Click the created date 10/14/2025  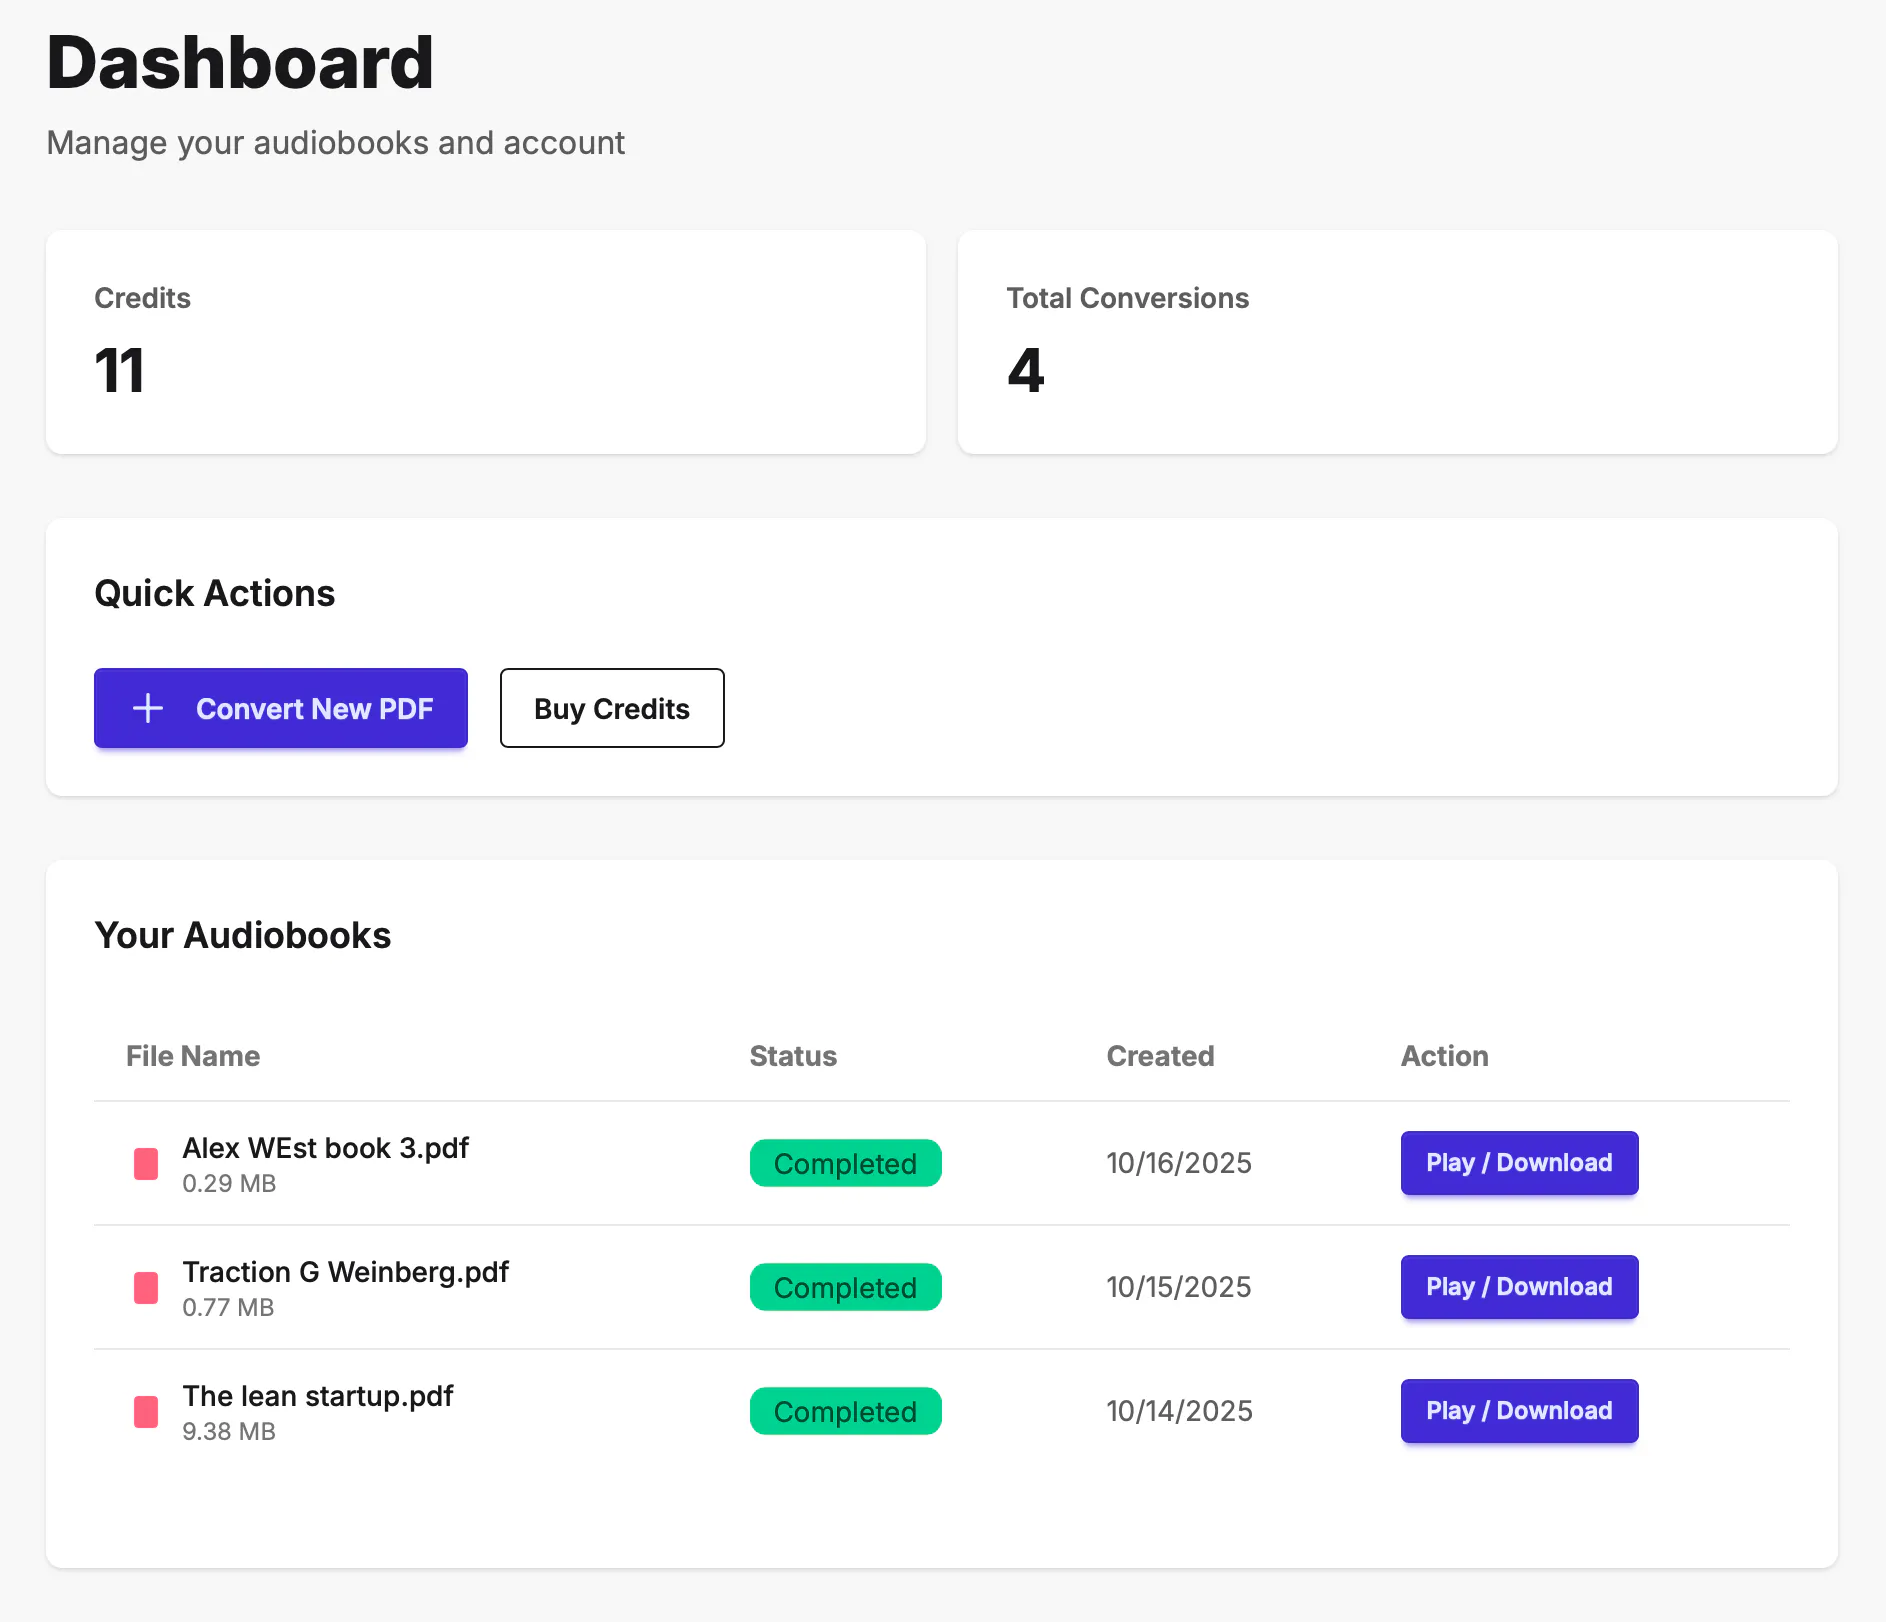coord(1179,1411)
